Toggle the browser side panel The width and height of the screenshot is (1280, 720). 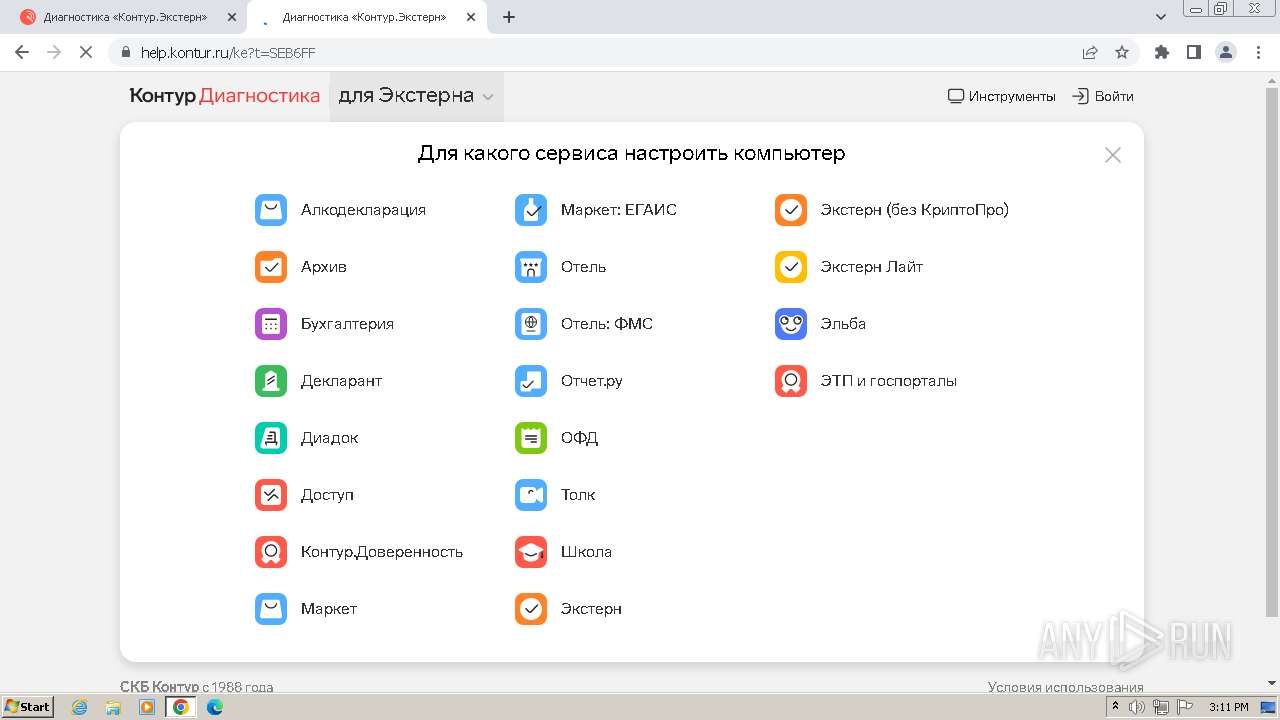pyautogui.click(x=1193, y=52)
